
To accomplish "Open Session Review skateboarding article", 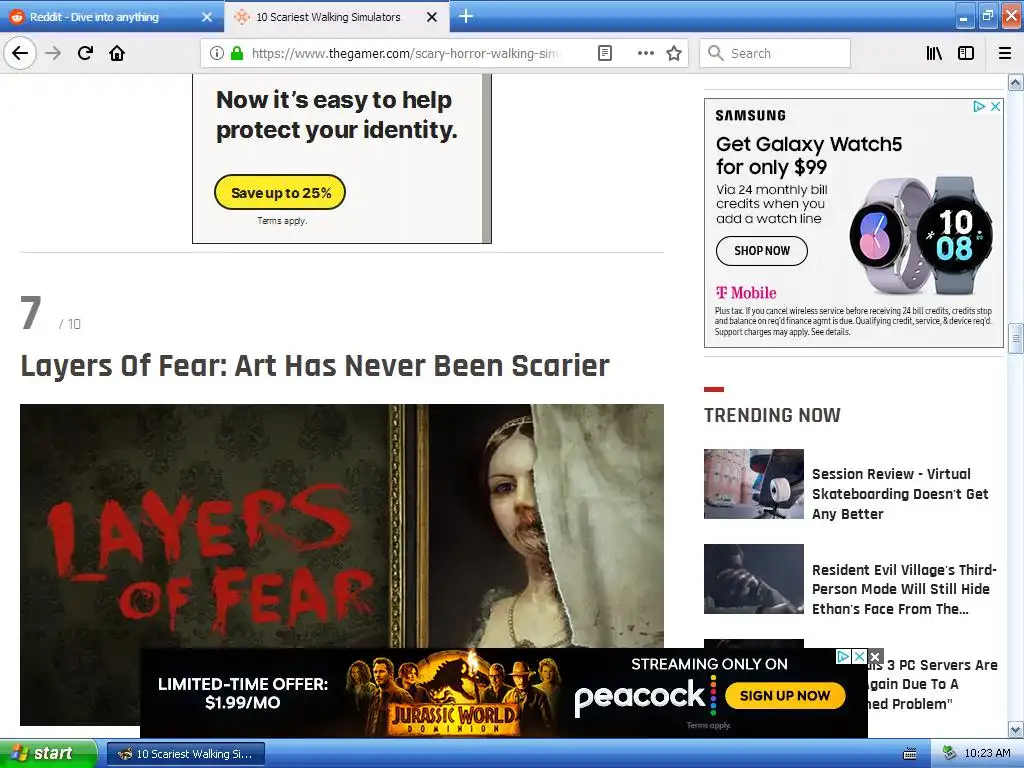I will [x=900, y=494].
